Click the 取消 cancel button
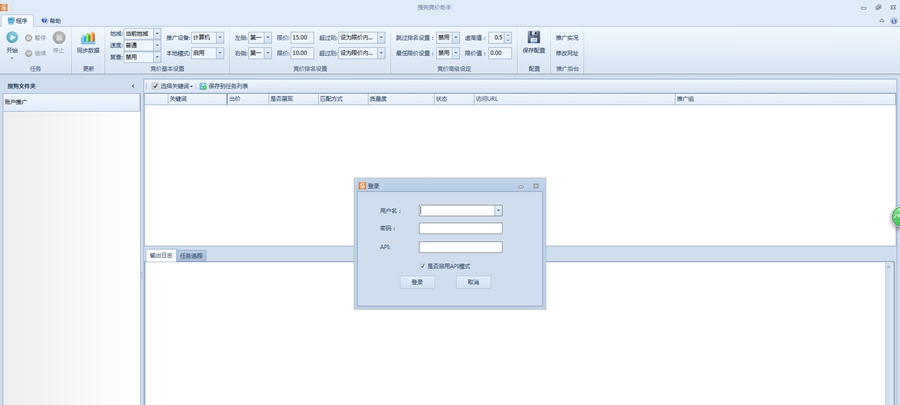This screenshot has height=405, width=900. [x=474, y=282]
